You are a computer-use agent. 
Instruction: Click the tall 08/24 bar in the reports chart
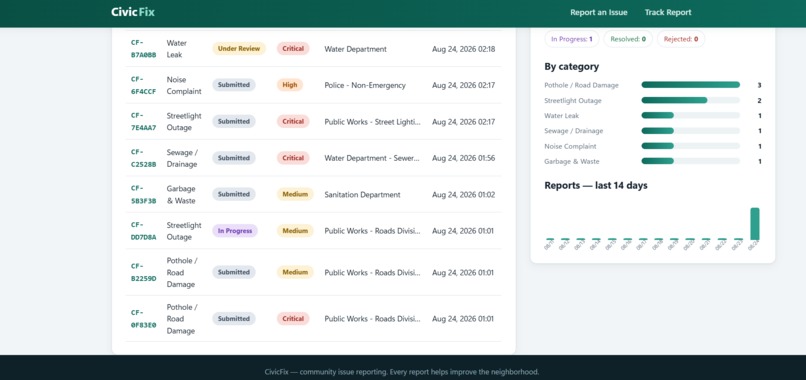click(755, 224)
